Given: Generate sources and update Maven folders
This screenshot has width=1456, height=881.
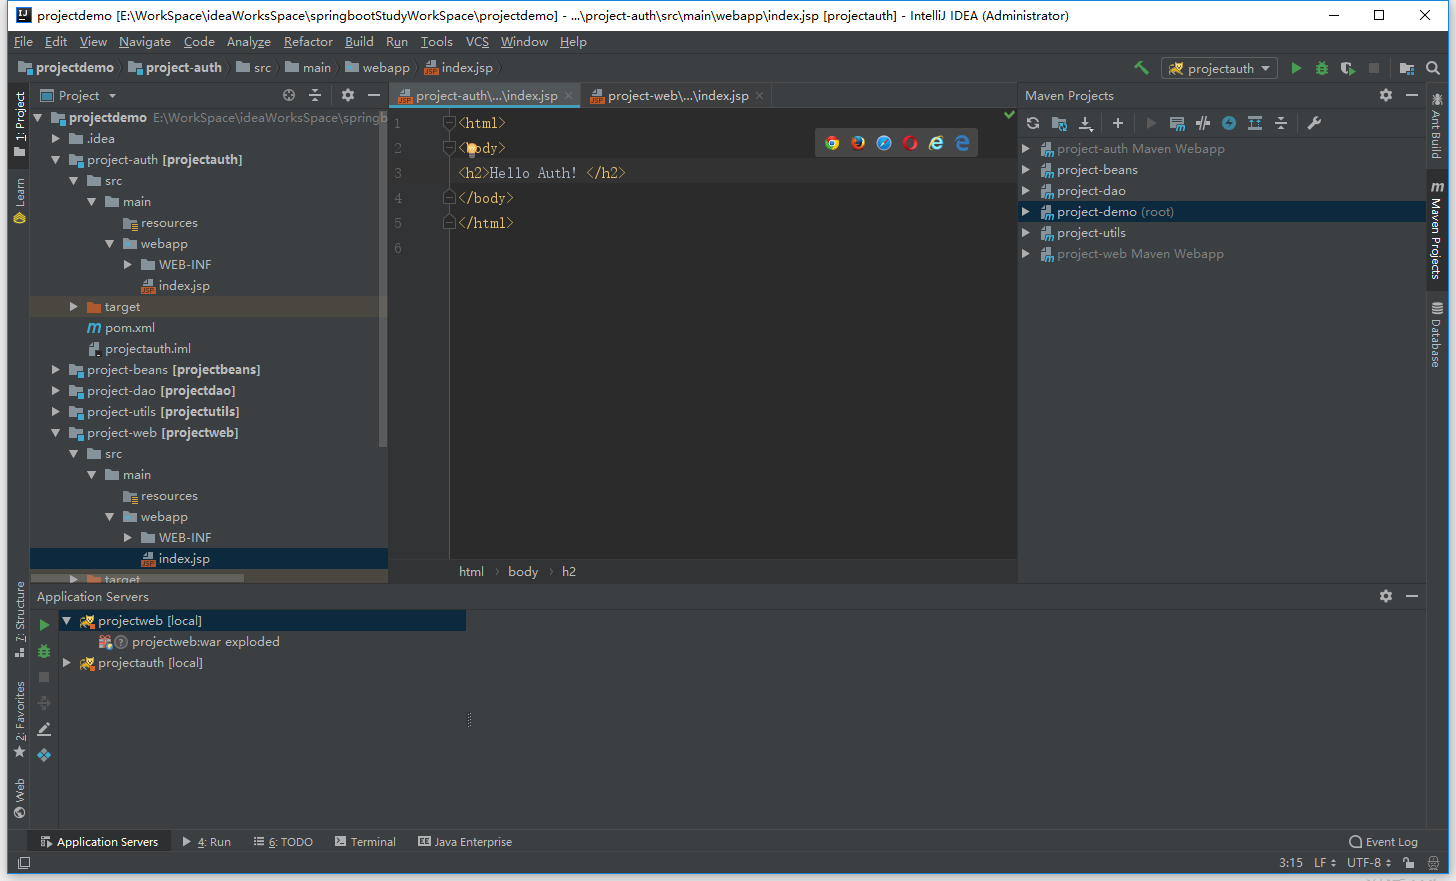Looking at the screenshot, I should pyautogui.click(x=1059, y=123).
